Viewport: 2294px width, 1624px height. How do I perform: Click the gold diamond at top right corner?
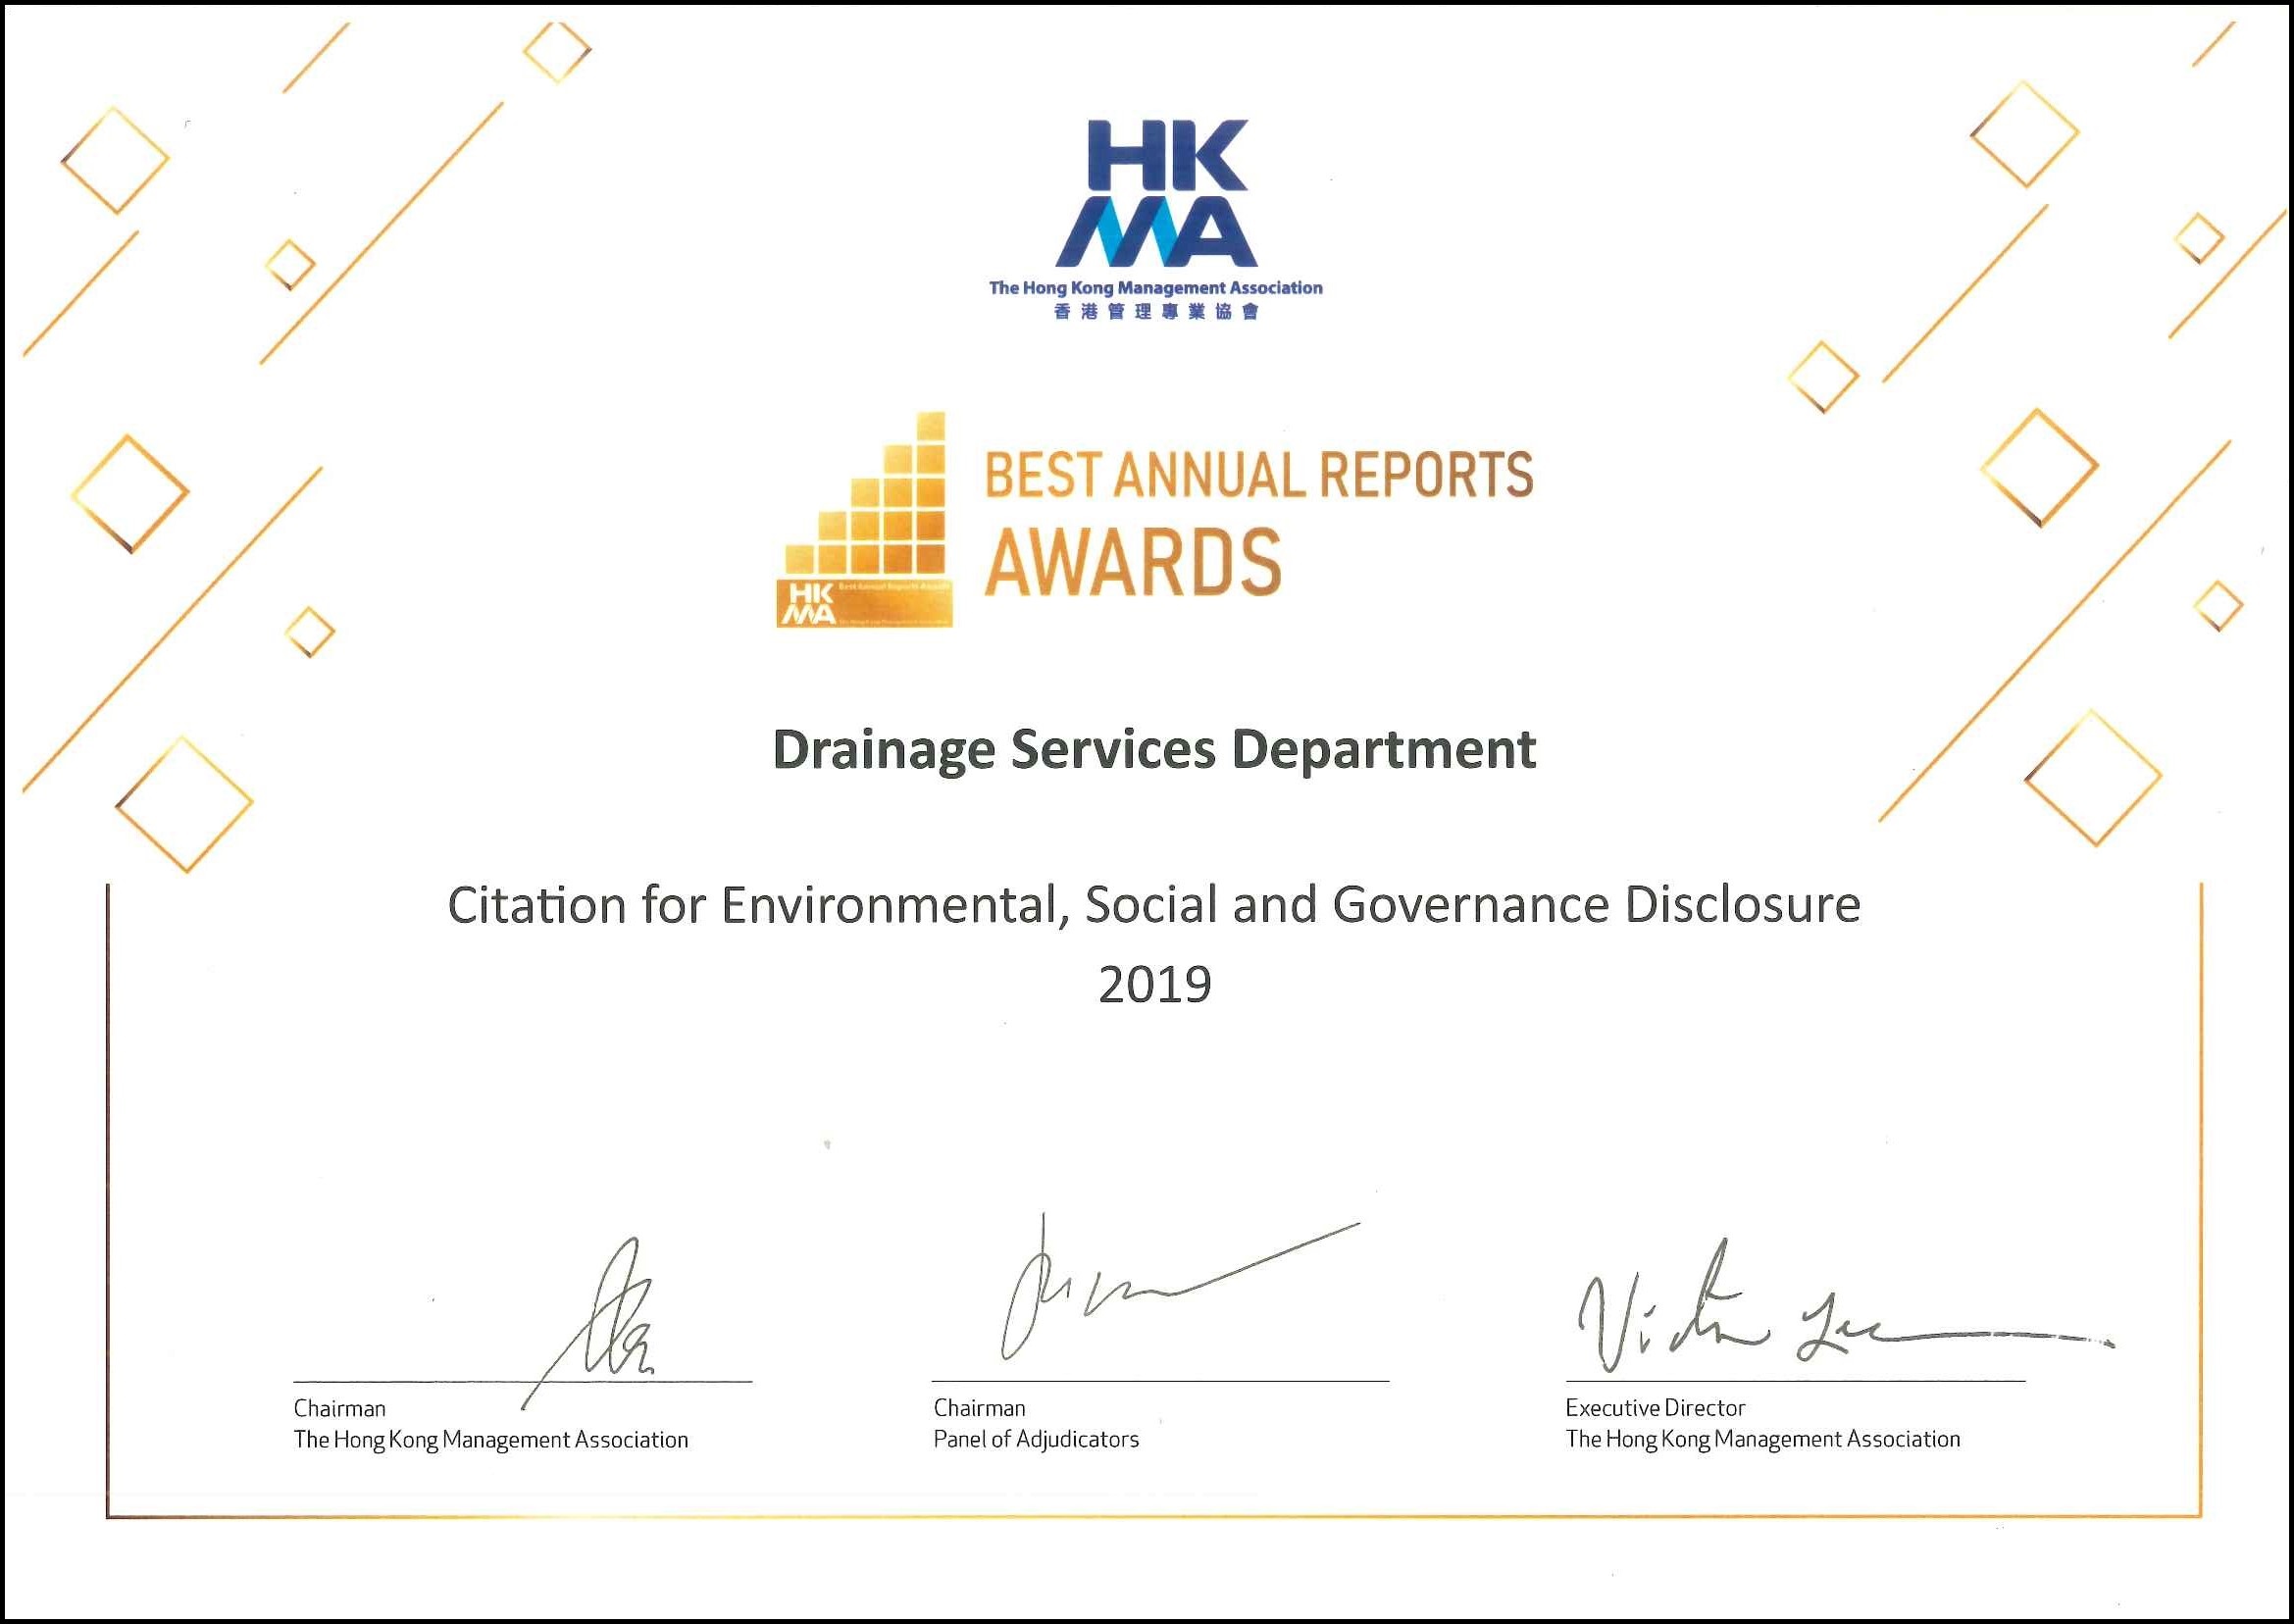pos(2024,134)
